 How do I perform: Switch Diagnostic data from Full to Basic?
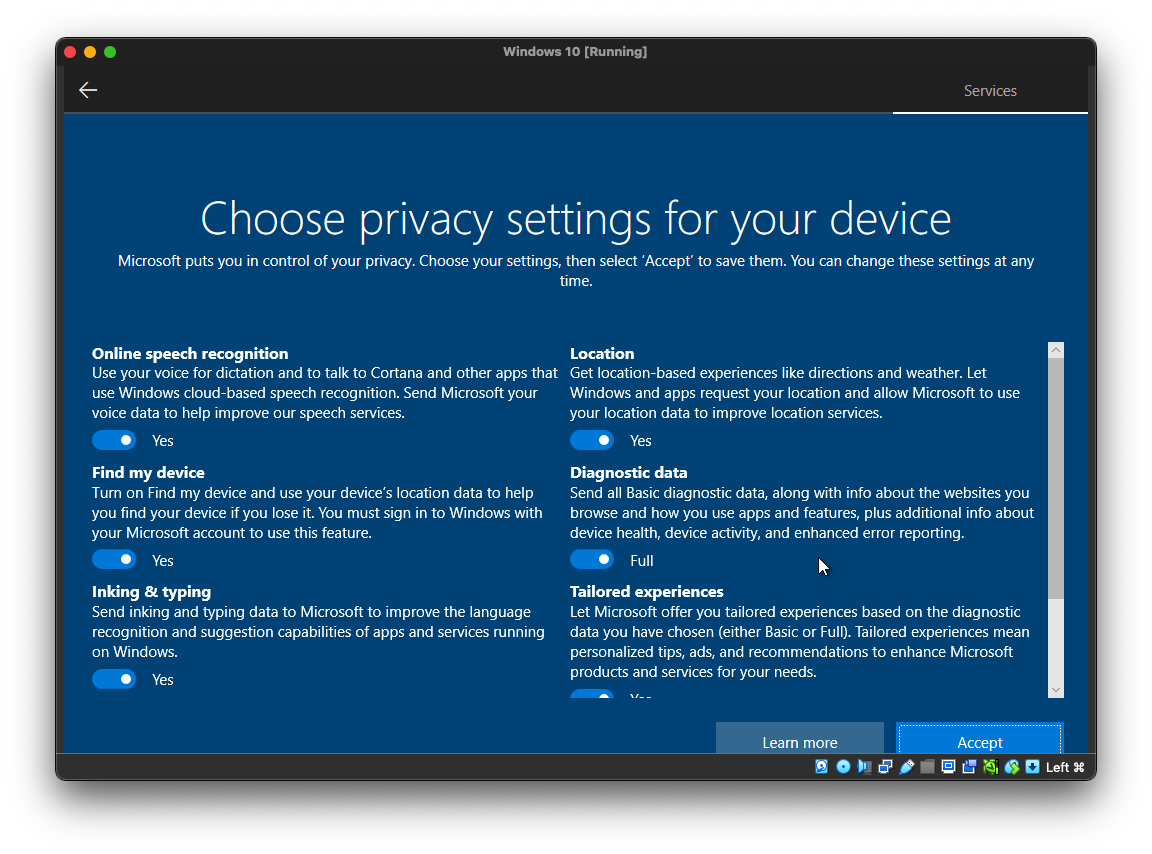[x=592, y=560]
